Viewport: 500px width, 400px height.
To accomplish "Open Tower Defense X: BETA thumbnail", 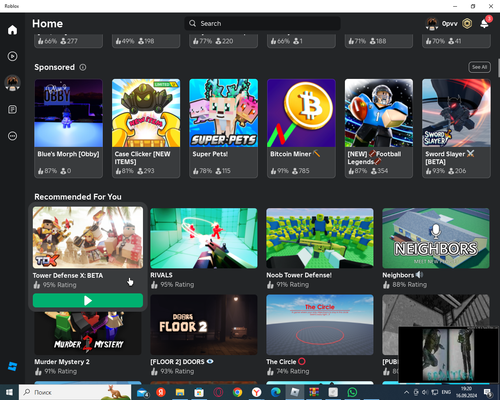I will [x=88, y=237].
